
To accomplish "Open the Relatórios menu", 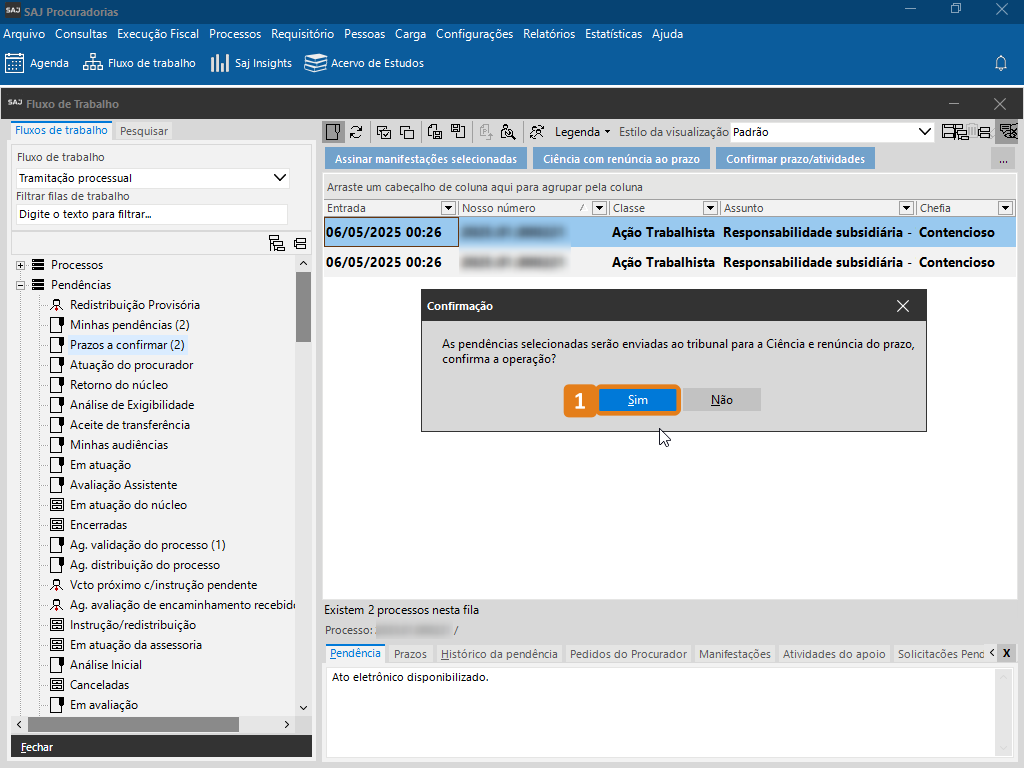I will (x=549, y=34).
